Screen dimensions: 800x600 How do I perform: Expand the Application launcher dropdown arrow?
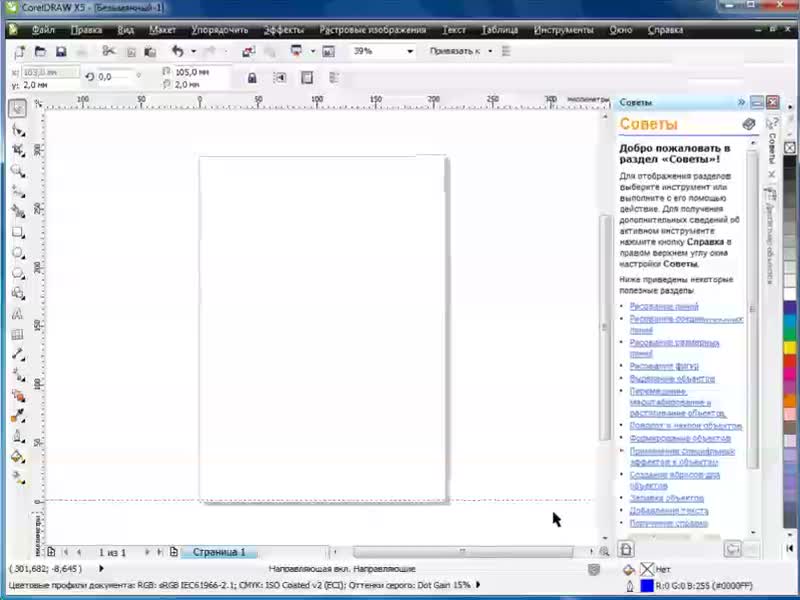point(313,51)
